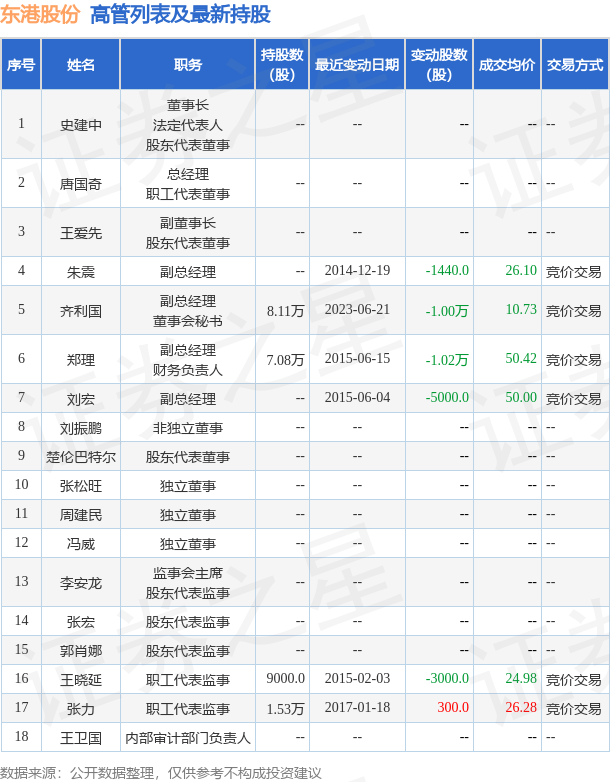Click the 高管列表及最新持股 heading
The height and width of the screenshot is (782, 610).
click(x=180, y=14)
